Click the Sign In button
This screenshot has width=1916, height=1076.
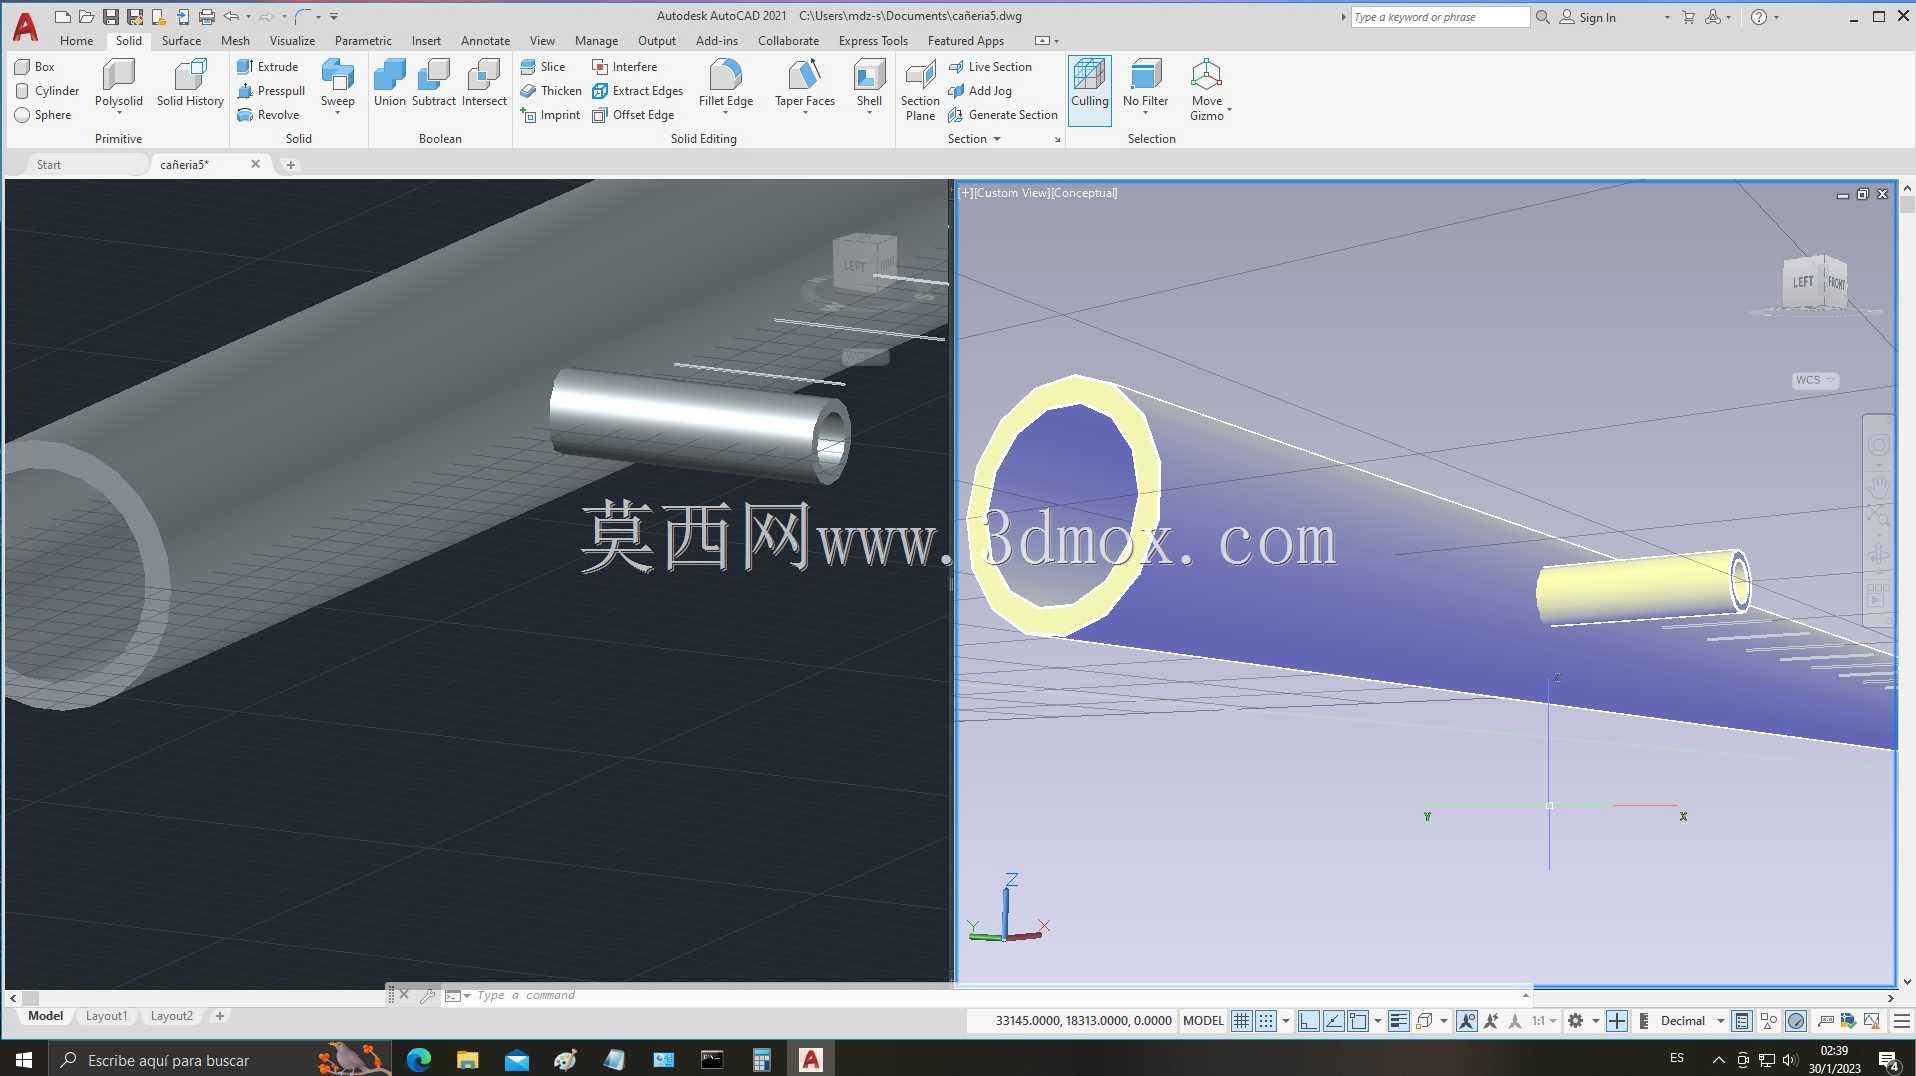[x=1588, y=17]
